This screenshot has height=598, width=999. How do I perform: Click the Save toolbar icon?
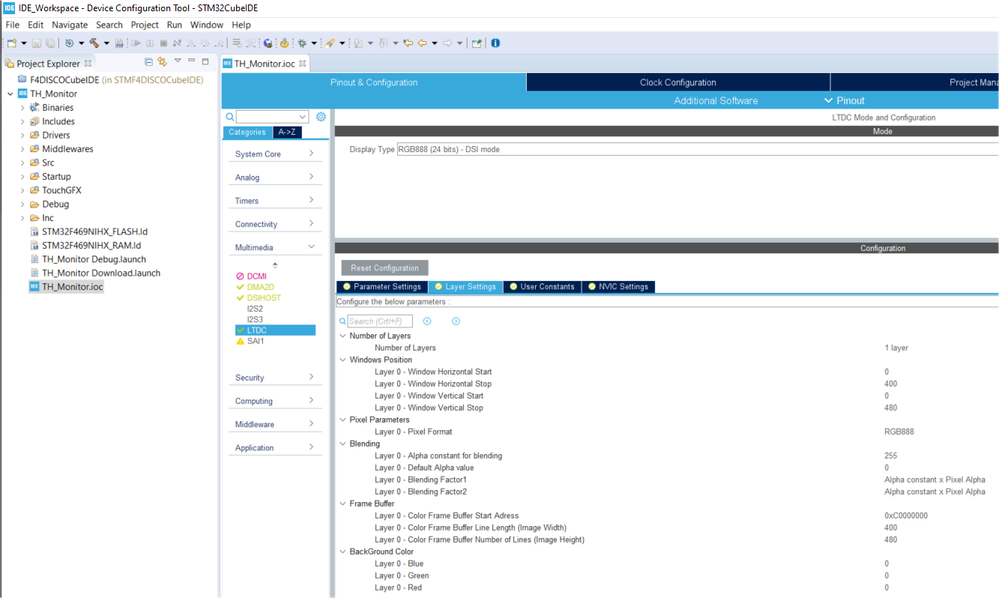click(x=36, y=43)
